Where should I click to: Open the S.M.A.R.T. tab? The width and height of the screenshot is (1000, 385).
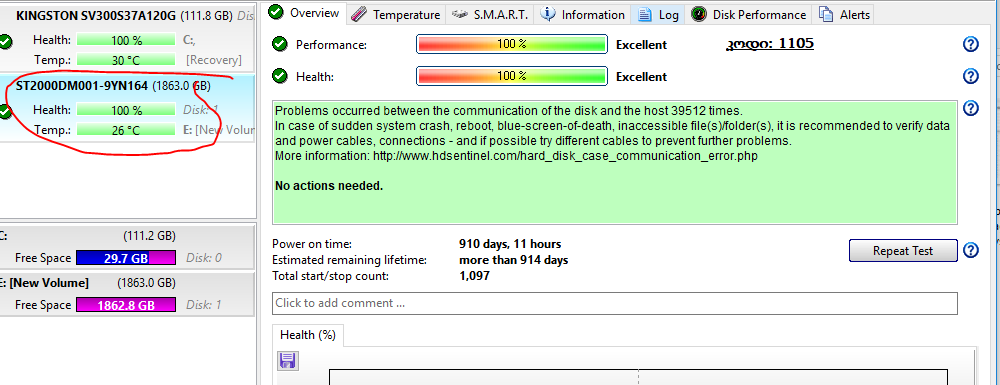point(489,14)
